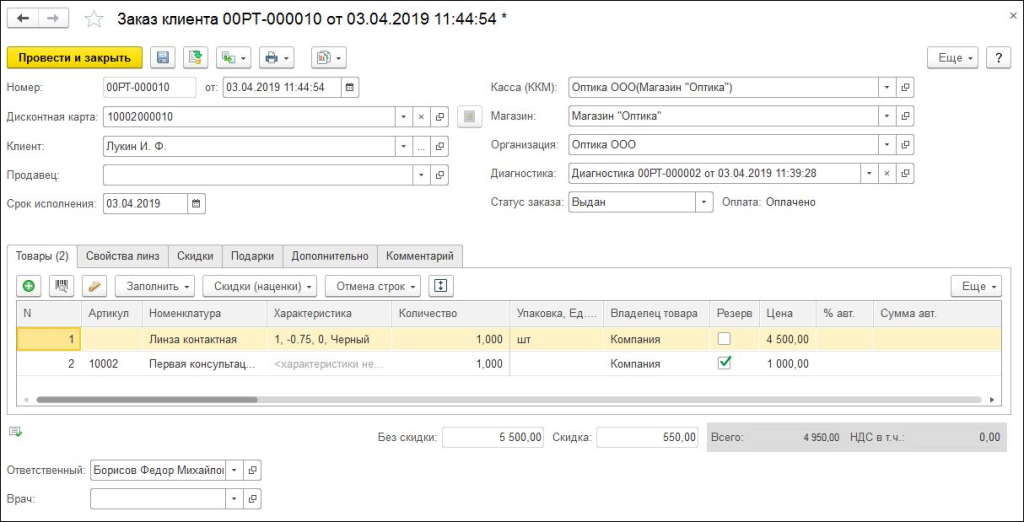Viewport: 1024px width, 522px height.
Task: Expand the Статус заказа dropdown
Action: click(x=702, y=202)
